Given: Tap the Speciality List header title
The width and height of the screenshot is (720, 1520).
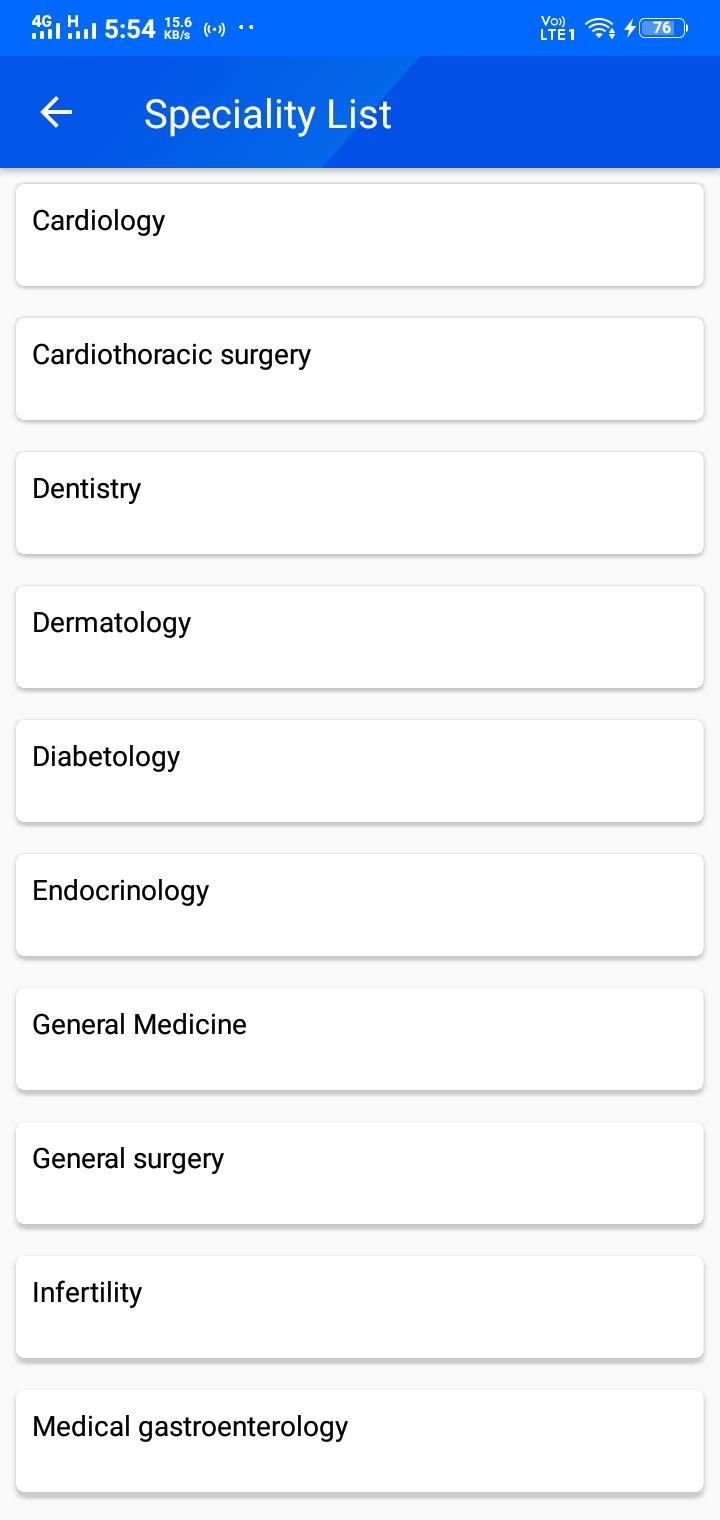Looking at the screenshot, I should coord(268,114).
